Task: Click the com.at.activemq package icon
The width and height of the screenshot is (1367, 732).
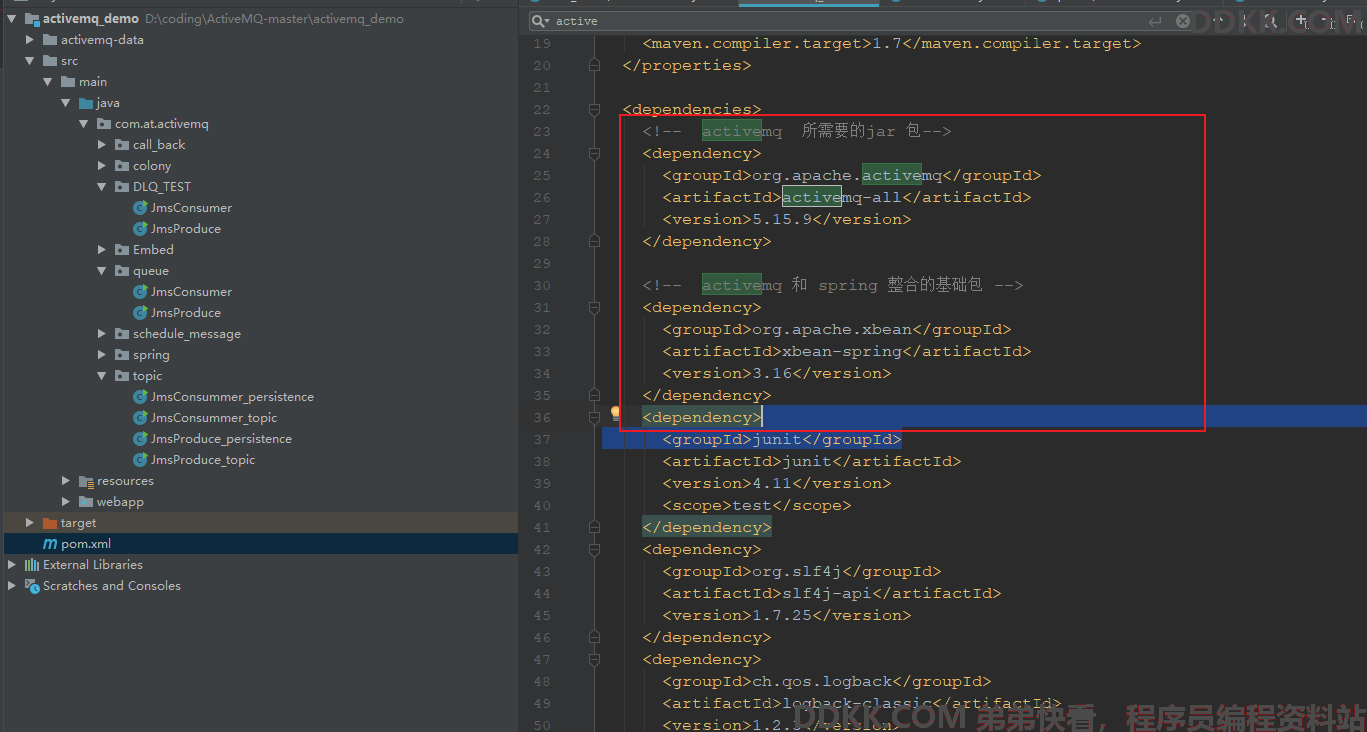Action: pyautogui.click(x=105, y=124)
